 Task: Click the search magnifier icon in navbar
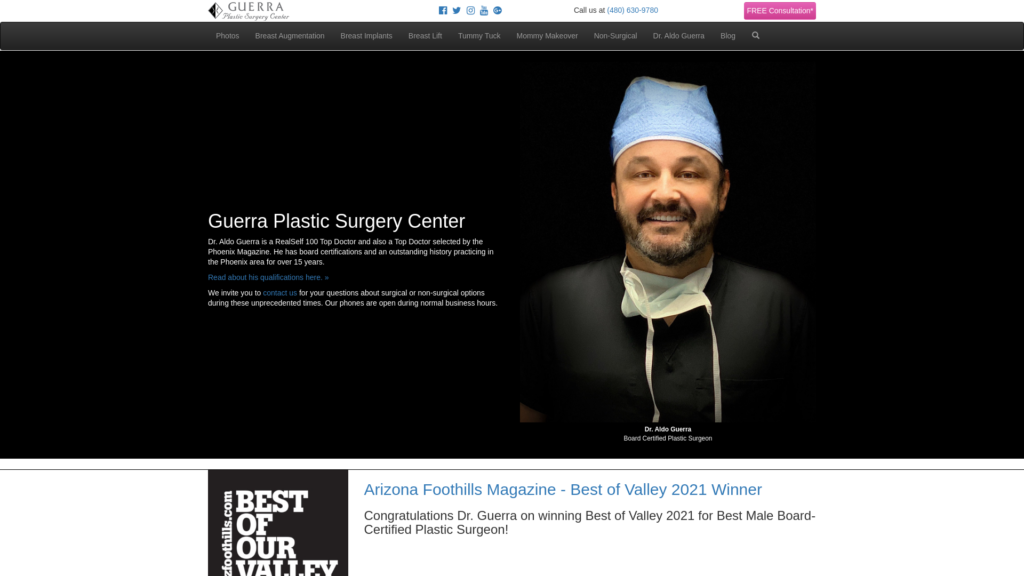pos(756,36)
